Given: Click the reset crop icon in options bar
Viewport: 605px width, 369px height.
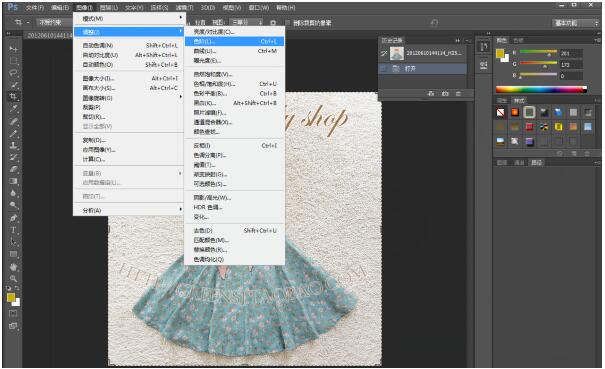Looking at the screenshot, I should (x=434, y=23).
